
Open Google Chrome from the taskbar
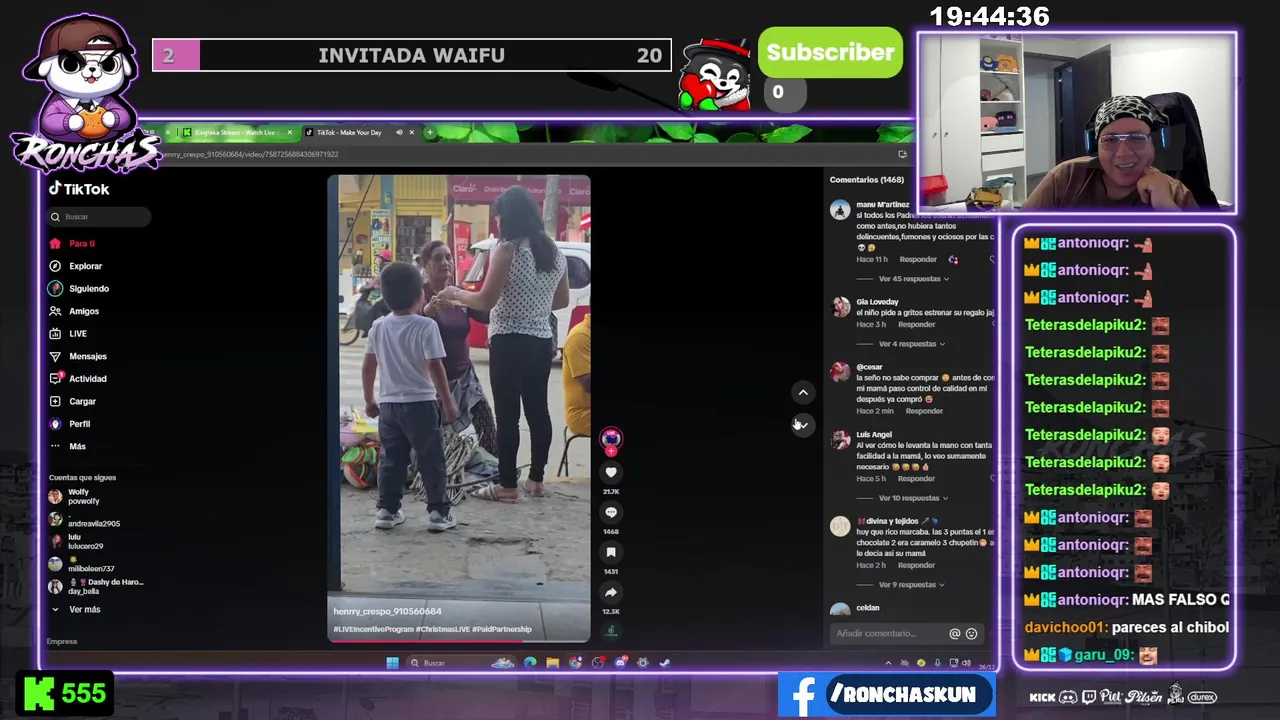coord(575,662)
